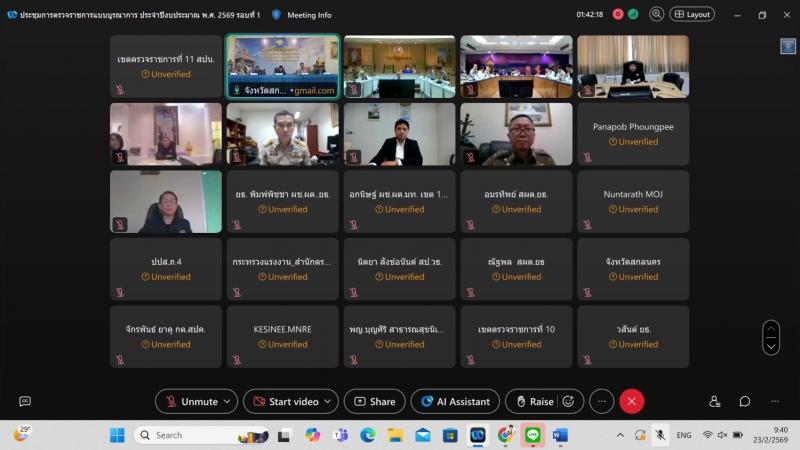Click the red recording indicator icon
The width and height of the screenshot is (800, 450).
pyautogui.click(x=618, y=14)
